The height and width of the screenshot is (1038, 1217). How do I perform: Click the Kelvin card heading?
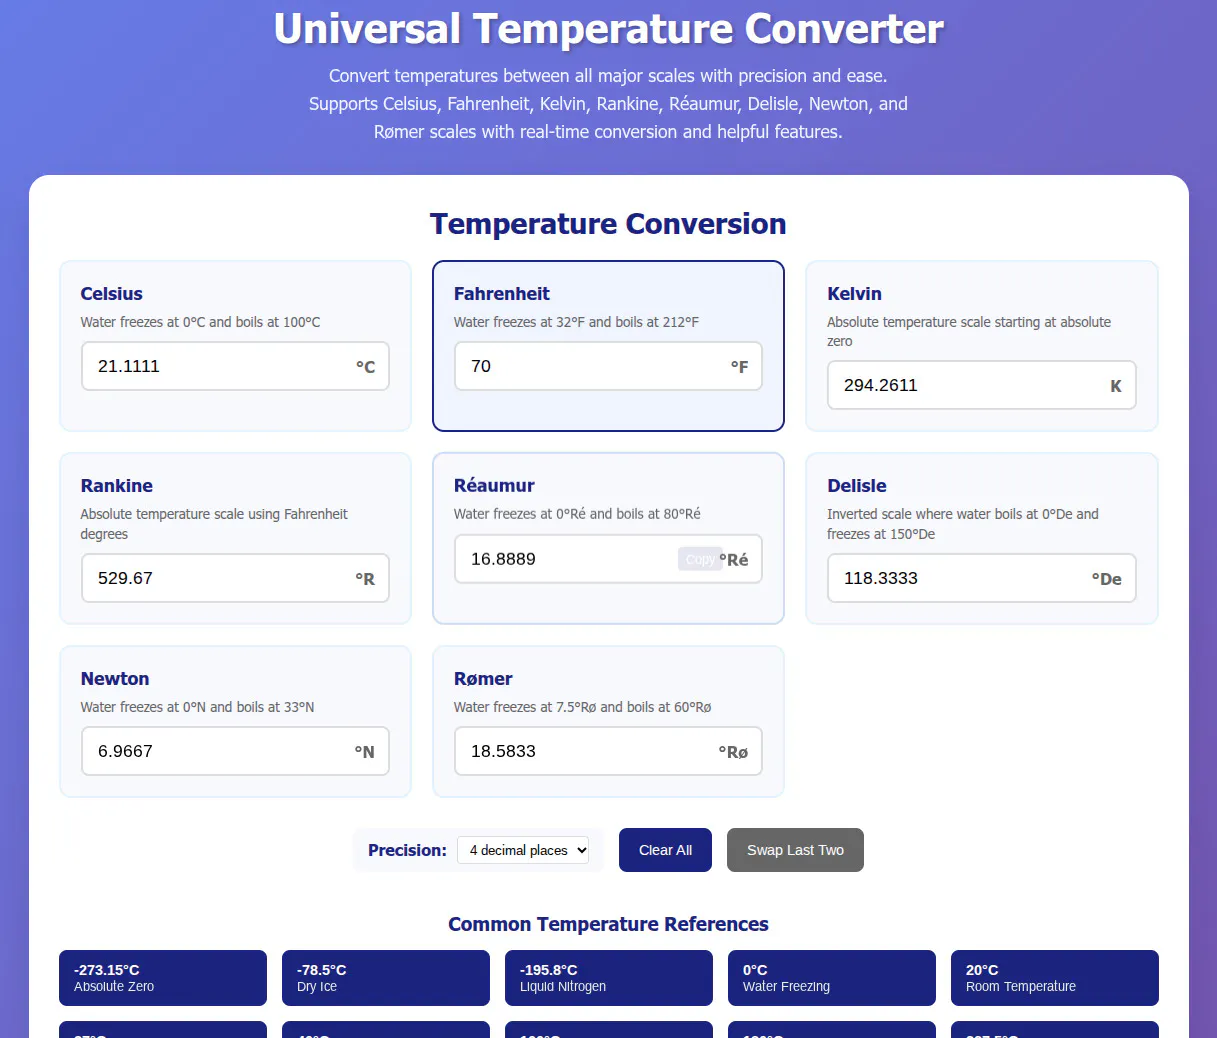(854, 294)
